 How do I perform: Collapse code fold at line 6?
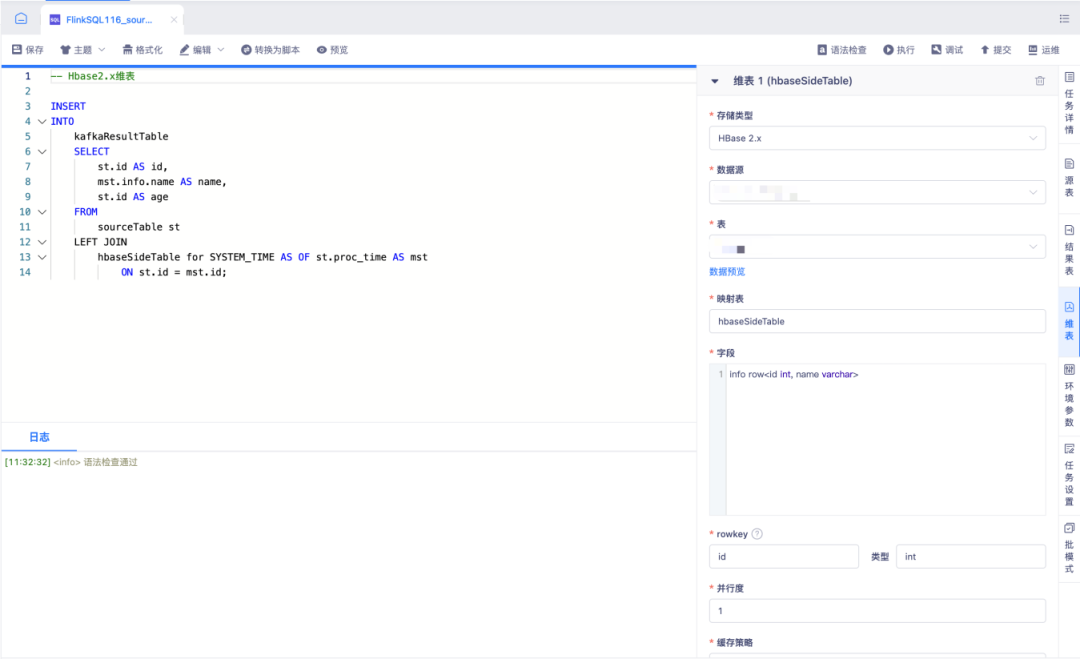tap(42, 151)
